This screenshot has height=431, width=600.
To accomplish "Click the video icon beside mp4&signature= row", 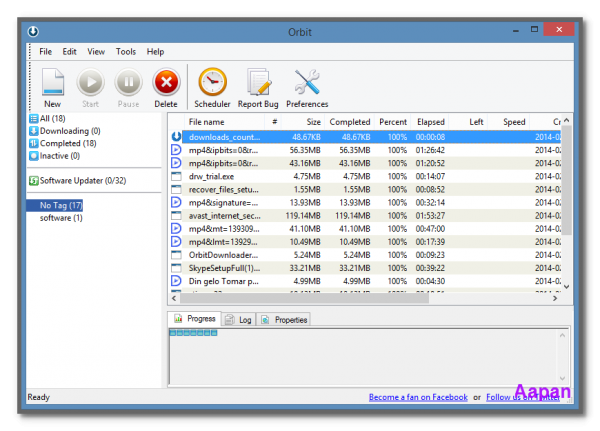I will point(176,202).
